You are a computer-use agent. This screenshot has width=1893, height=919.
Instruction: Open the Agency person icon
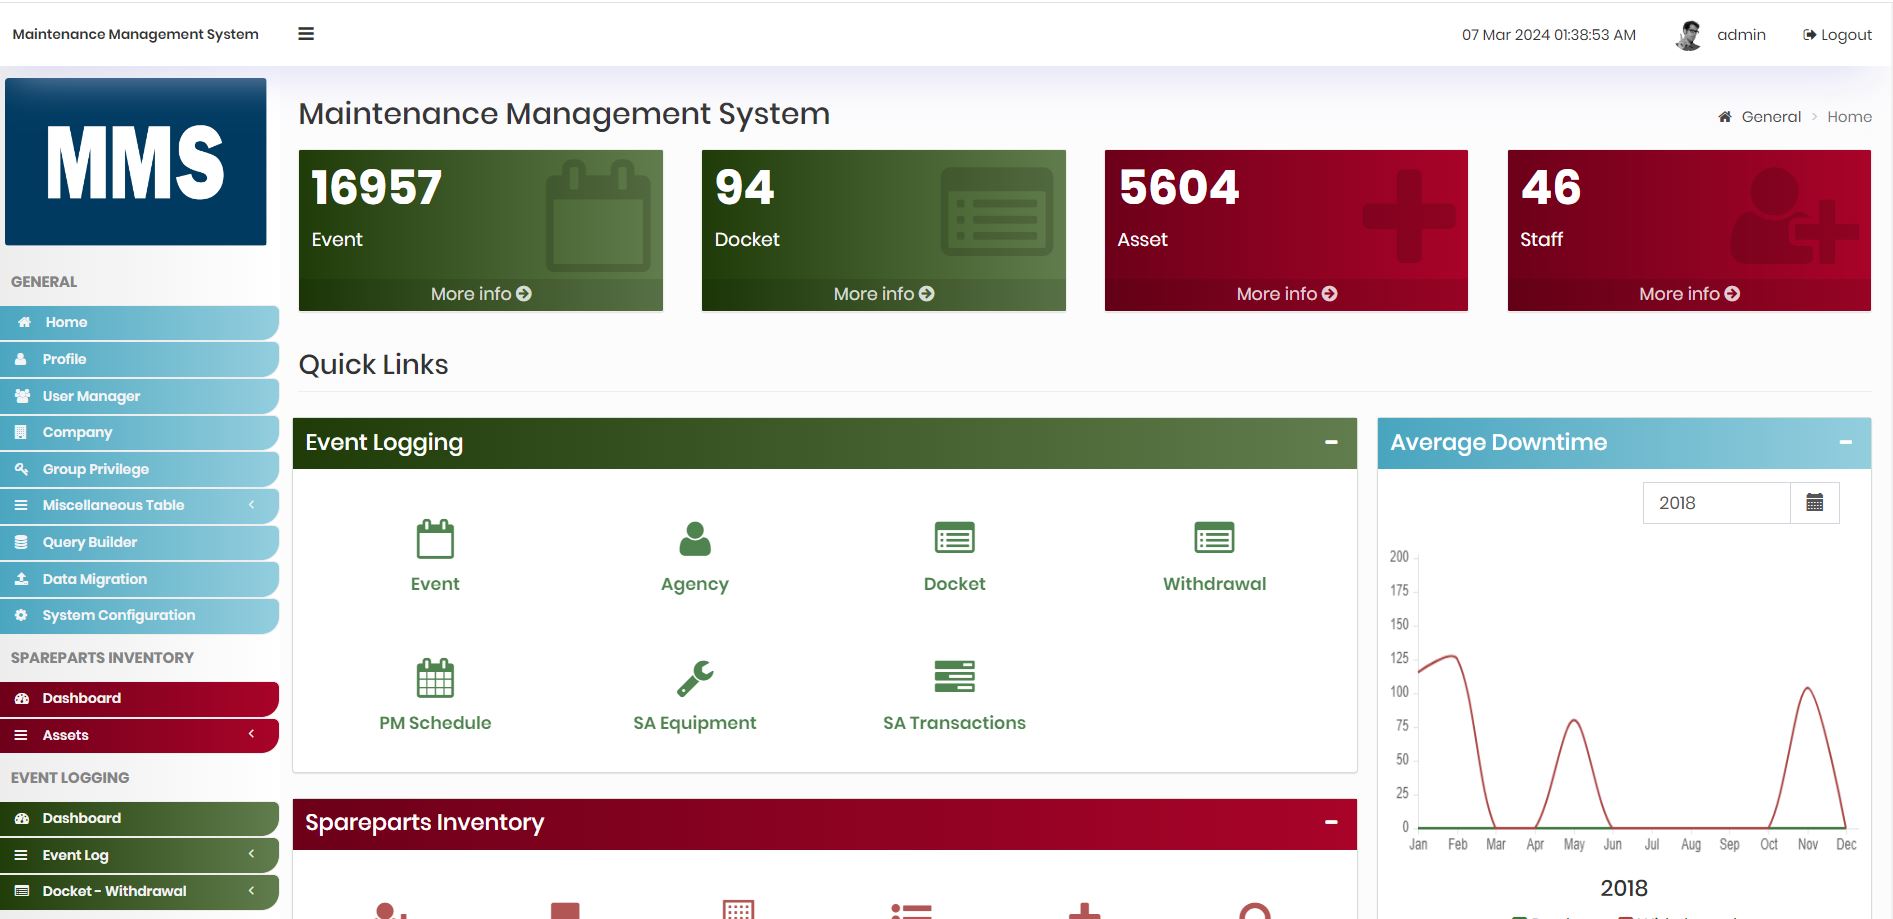tap(694, 539)
